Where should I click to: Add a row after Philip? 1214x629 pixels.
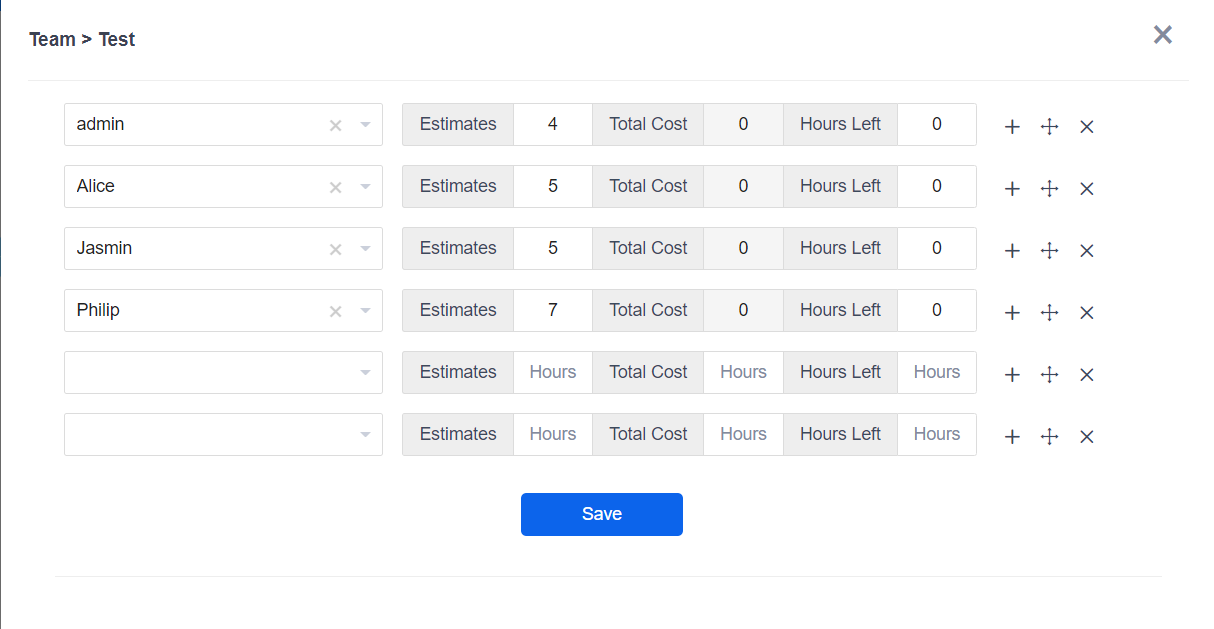[1012, 313]
